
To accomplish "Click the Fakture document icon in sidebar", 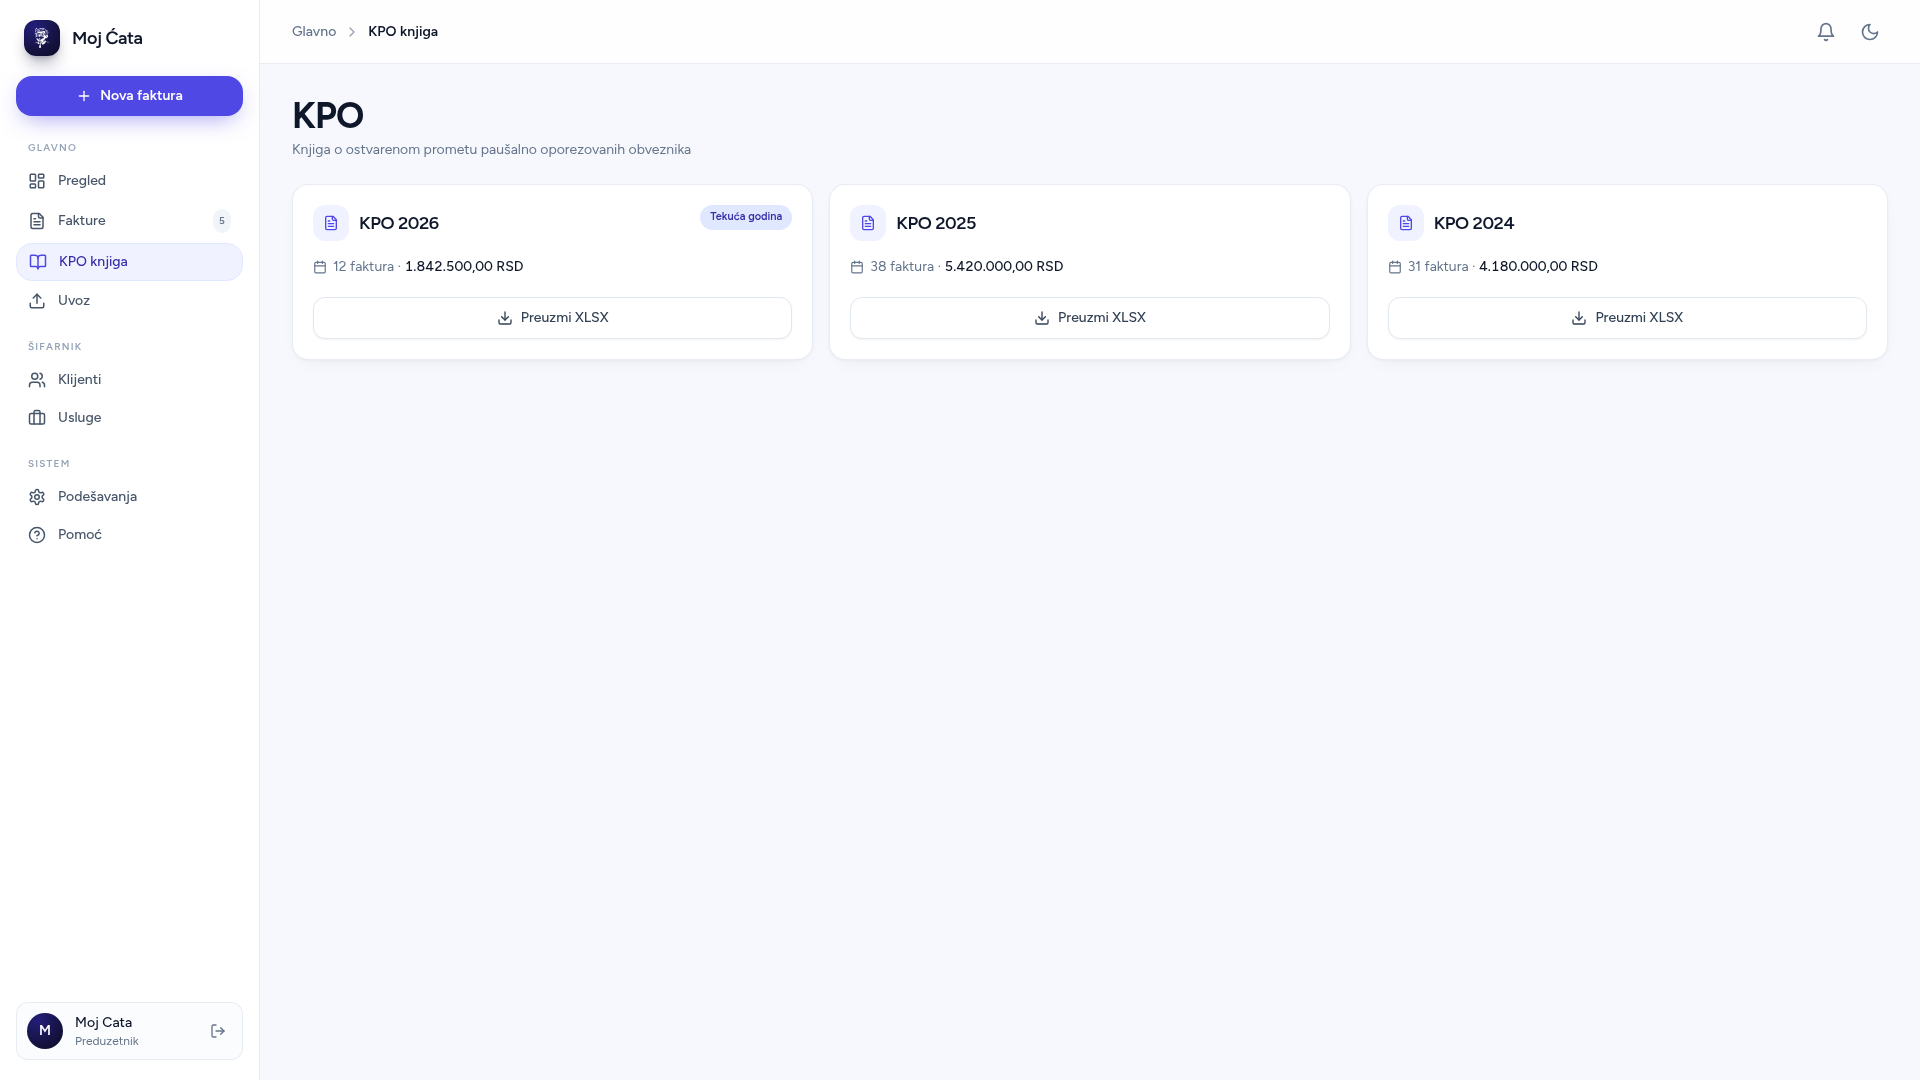I will (x=37, y=221).
